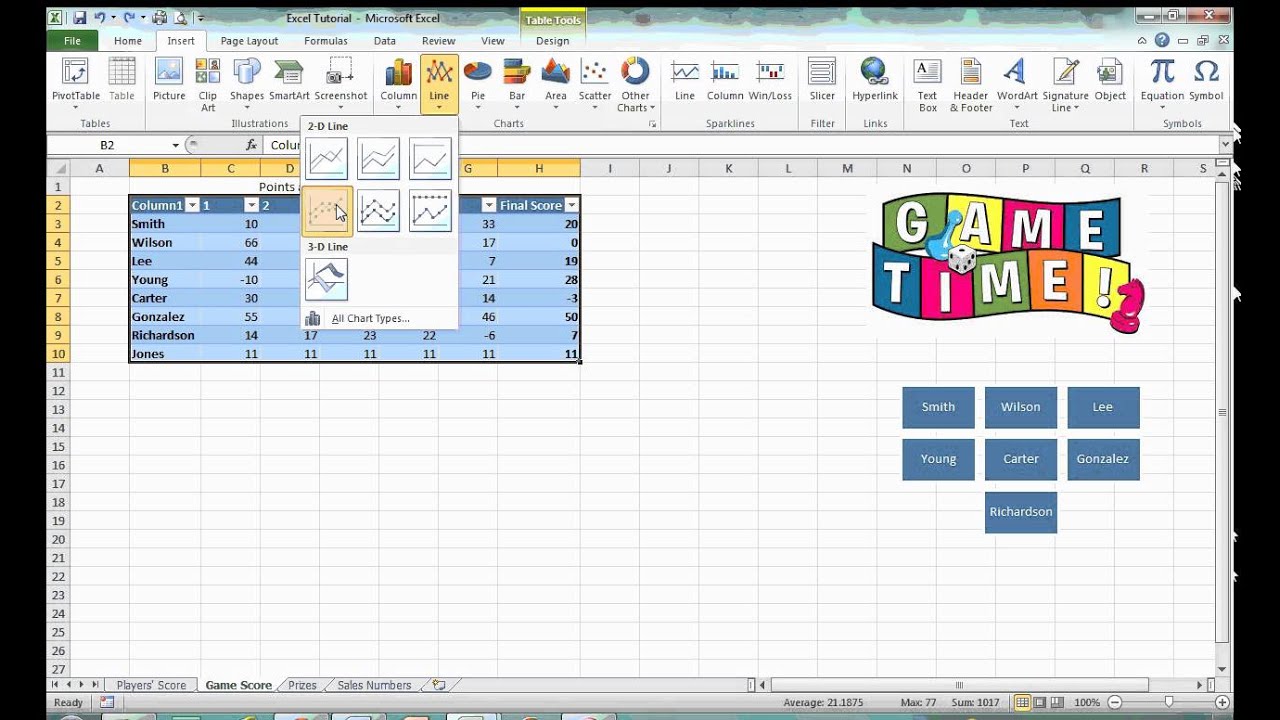Insert a Text Box
This screenshot has height=720, width=1280.
pos(928,84)
